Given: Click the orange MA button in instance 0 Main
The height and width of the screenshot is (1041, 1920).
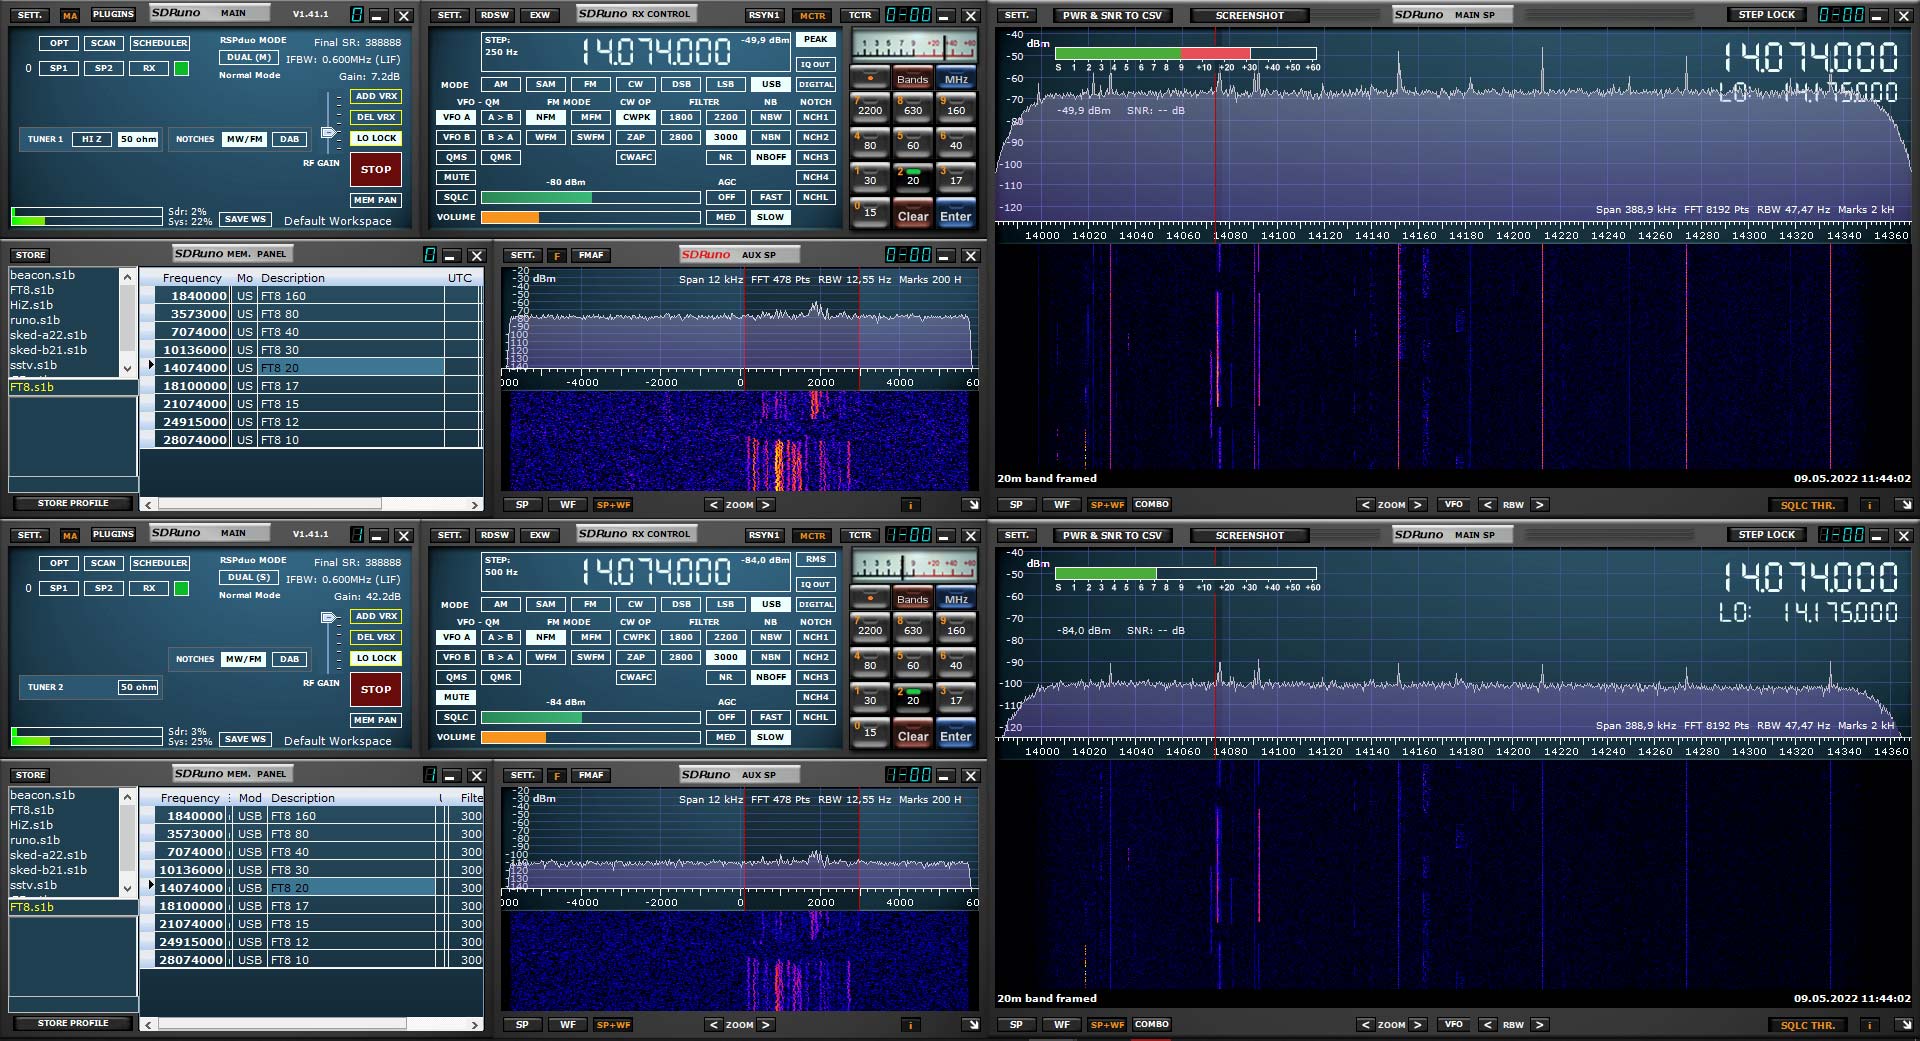Looking at the screenshot, I should (69, 16).
